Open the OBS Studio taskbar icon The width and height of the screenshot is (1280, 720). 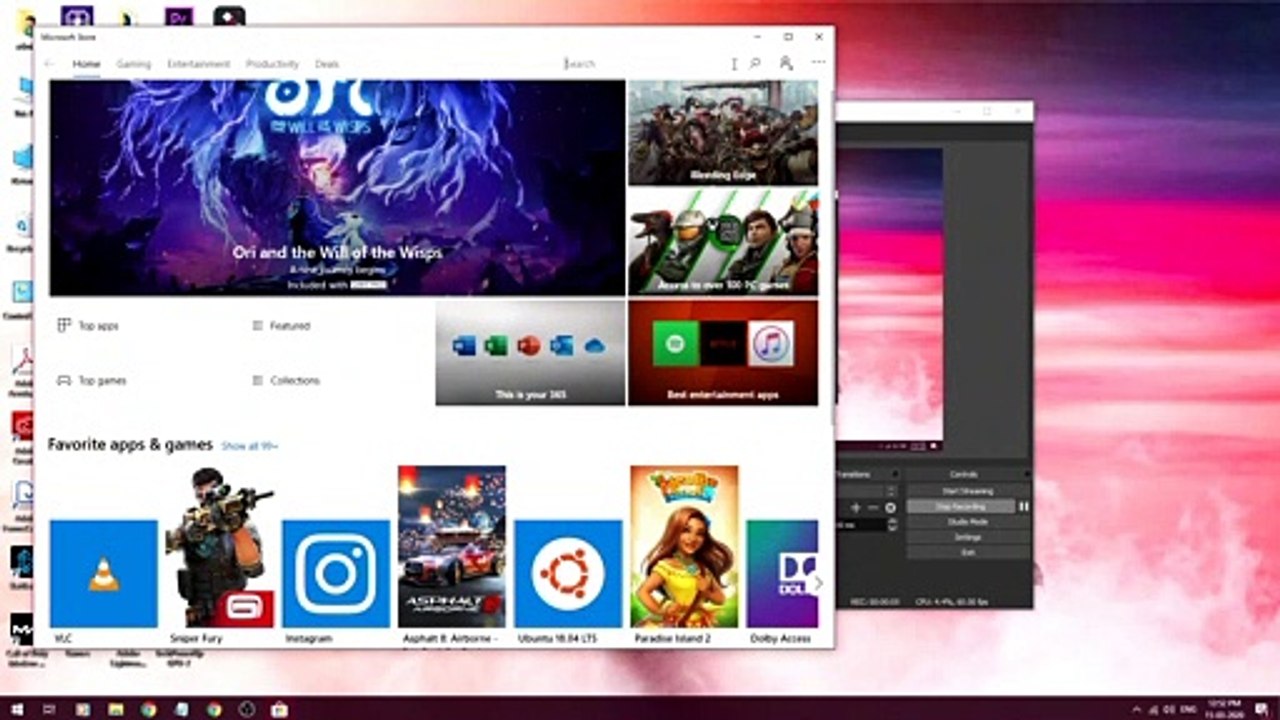(246, 709)
